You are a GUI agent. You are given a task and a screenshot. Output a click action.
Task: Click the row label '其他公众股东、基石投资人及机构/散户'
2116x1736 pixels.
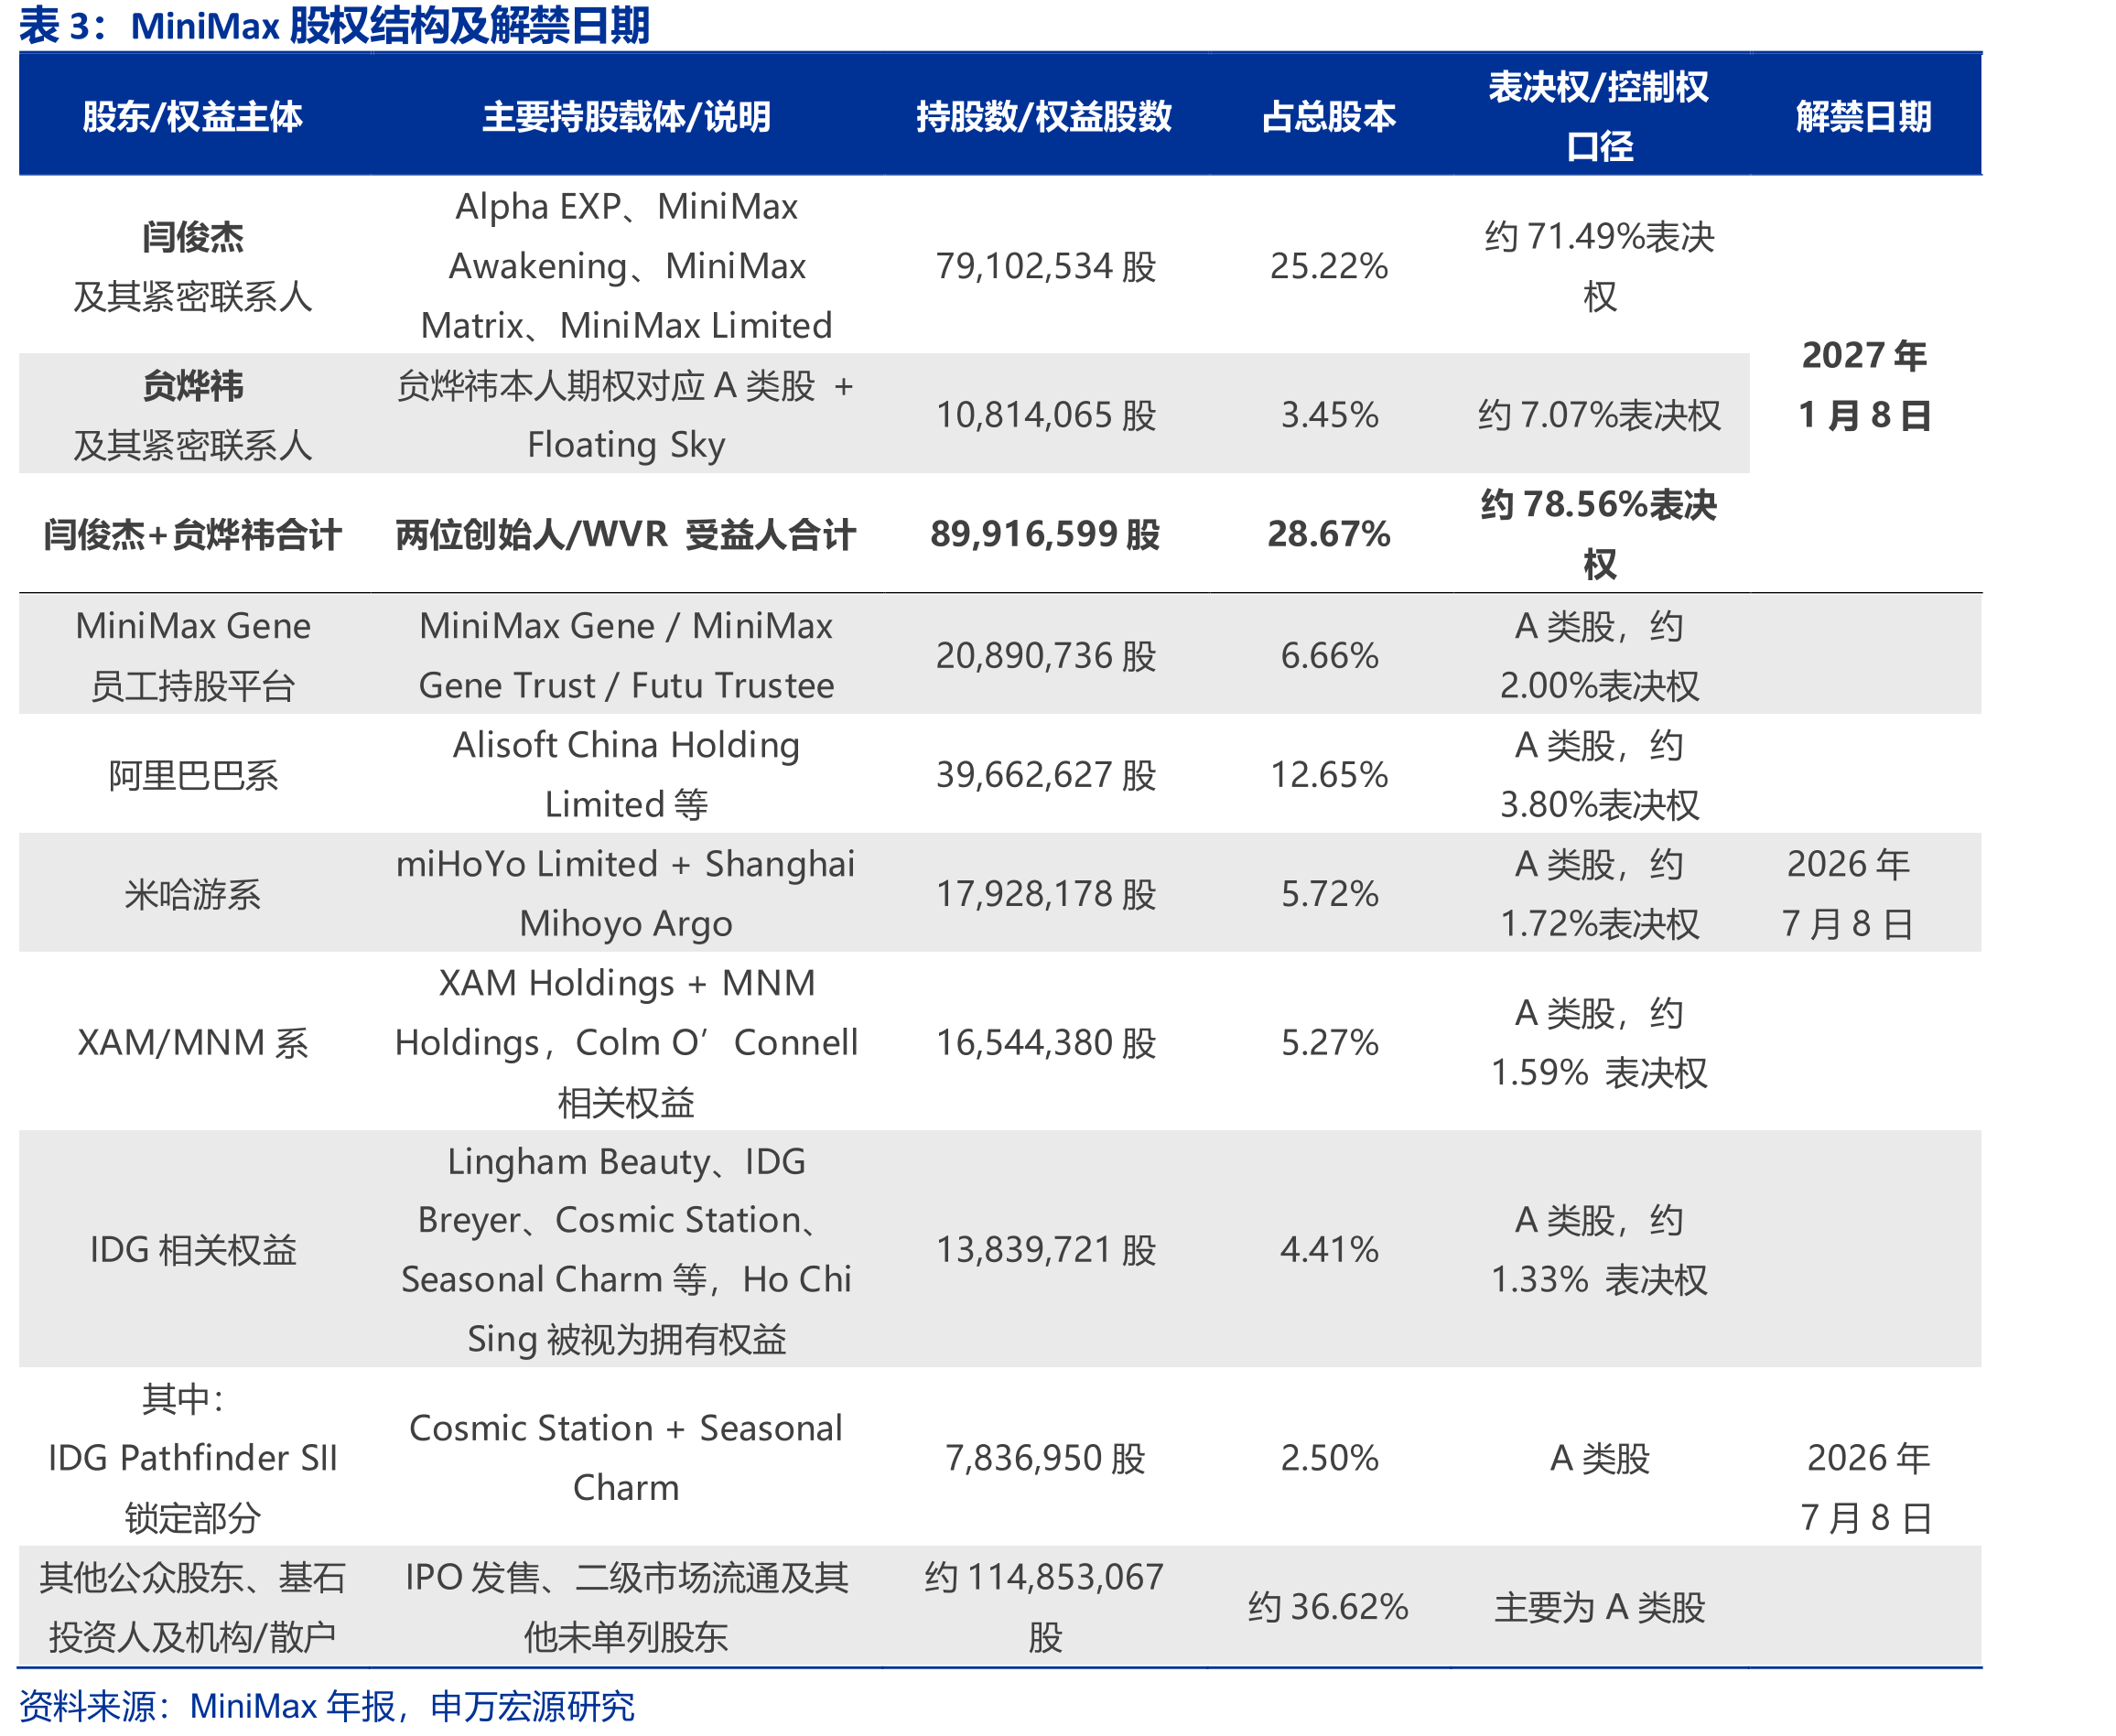(x=193, y=1607)
